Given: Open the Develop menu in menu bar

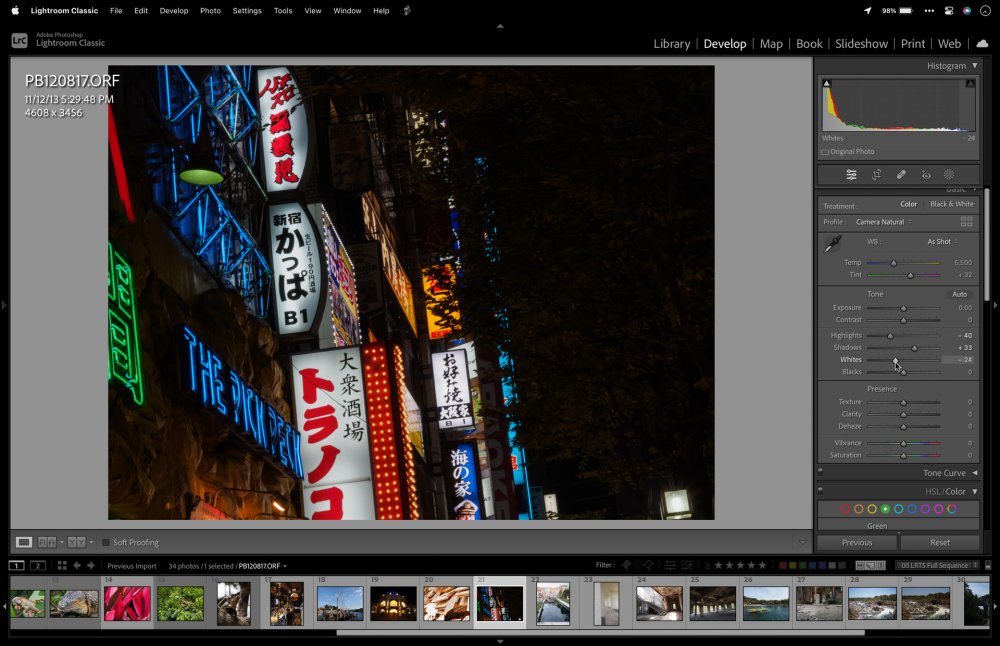Looking at the screenshot, I should (173, 10).
